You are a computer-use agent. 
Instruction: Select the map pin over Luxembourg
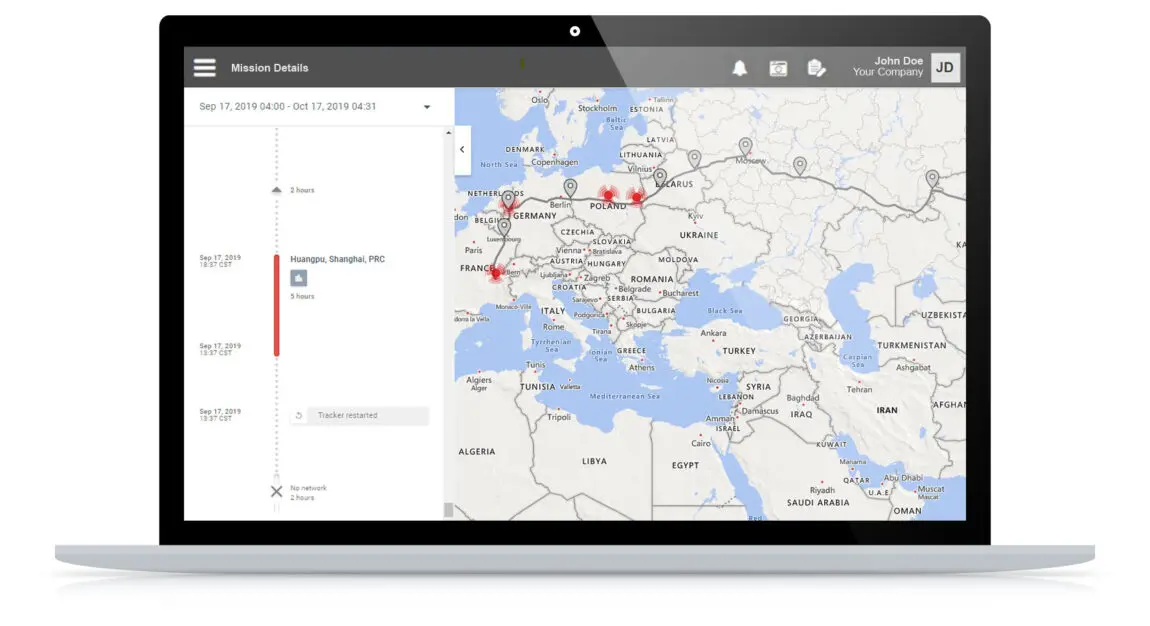click(504, 226)
